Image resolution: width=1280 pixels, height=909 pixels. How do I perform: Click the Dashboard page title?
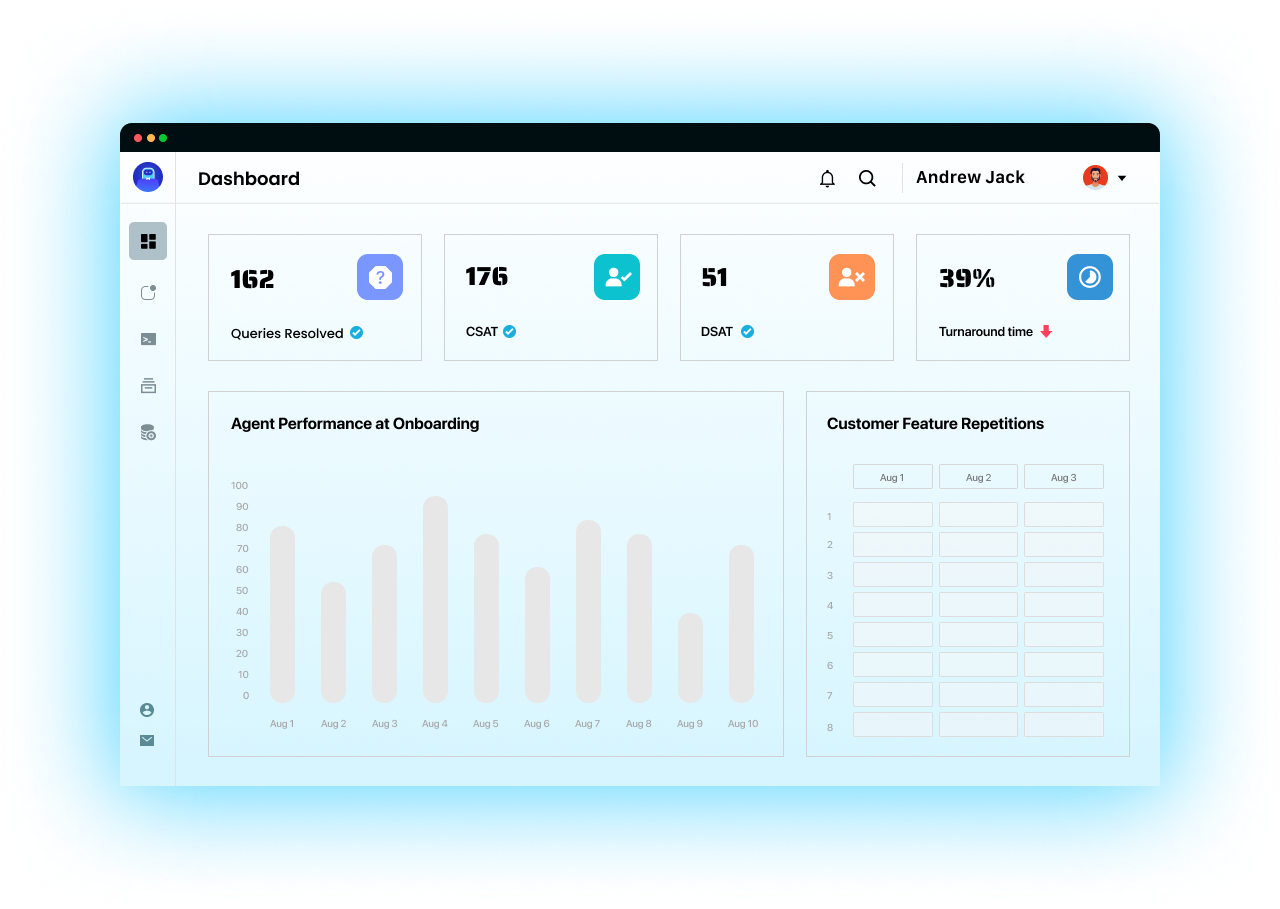pyautogui.click(x=248, y=179)
